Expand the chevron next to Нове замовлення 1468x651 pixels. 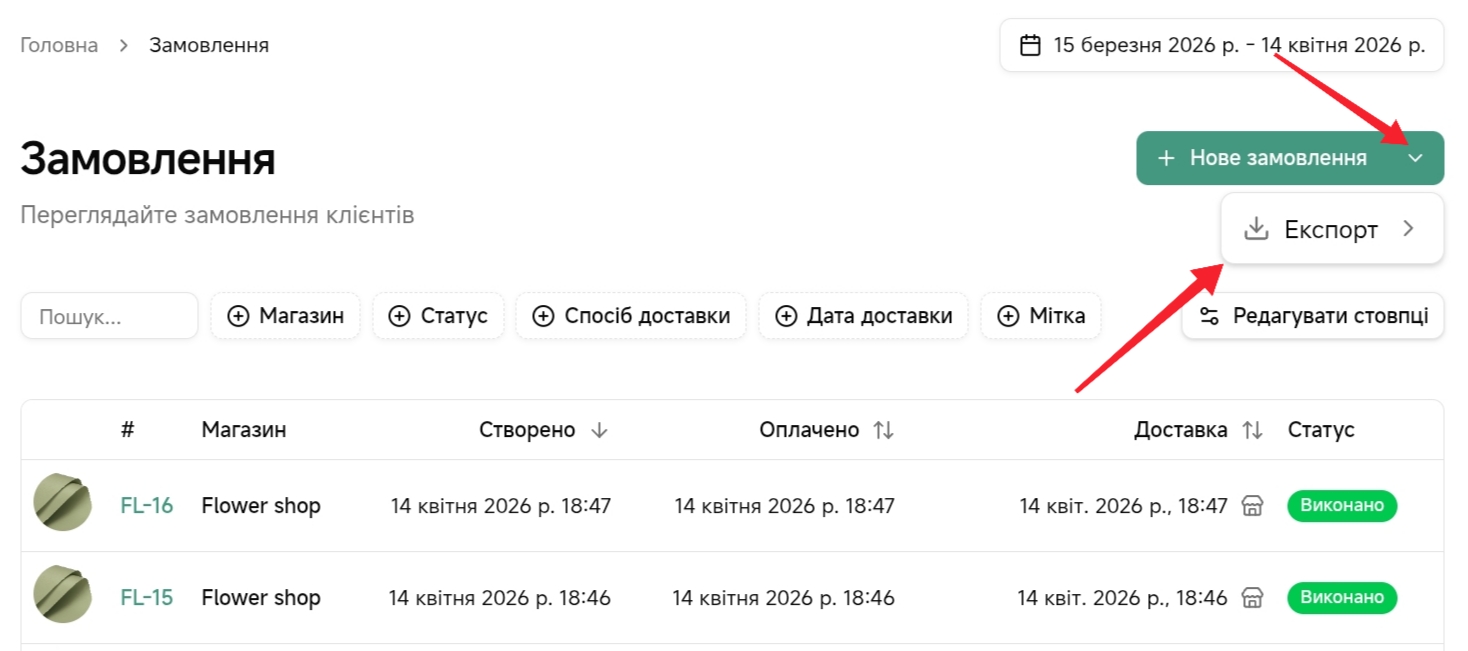(x=1415, y=158)
